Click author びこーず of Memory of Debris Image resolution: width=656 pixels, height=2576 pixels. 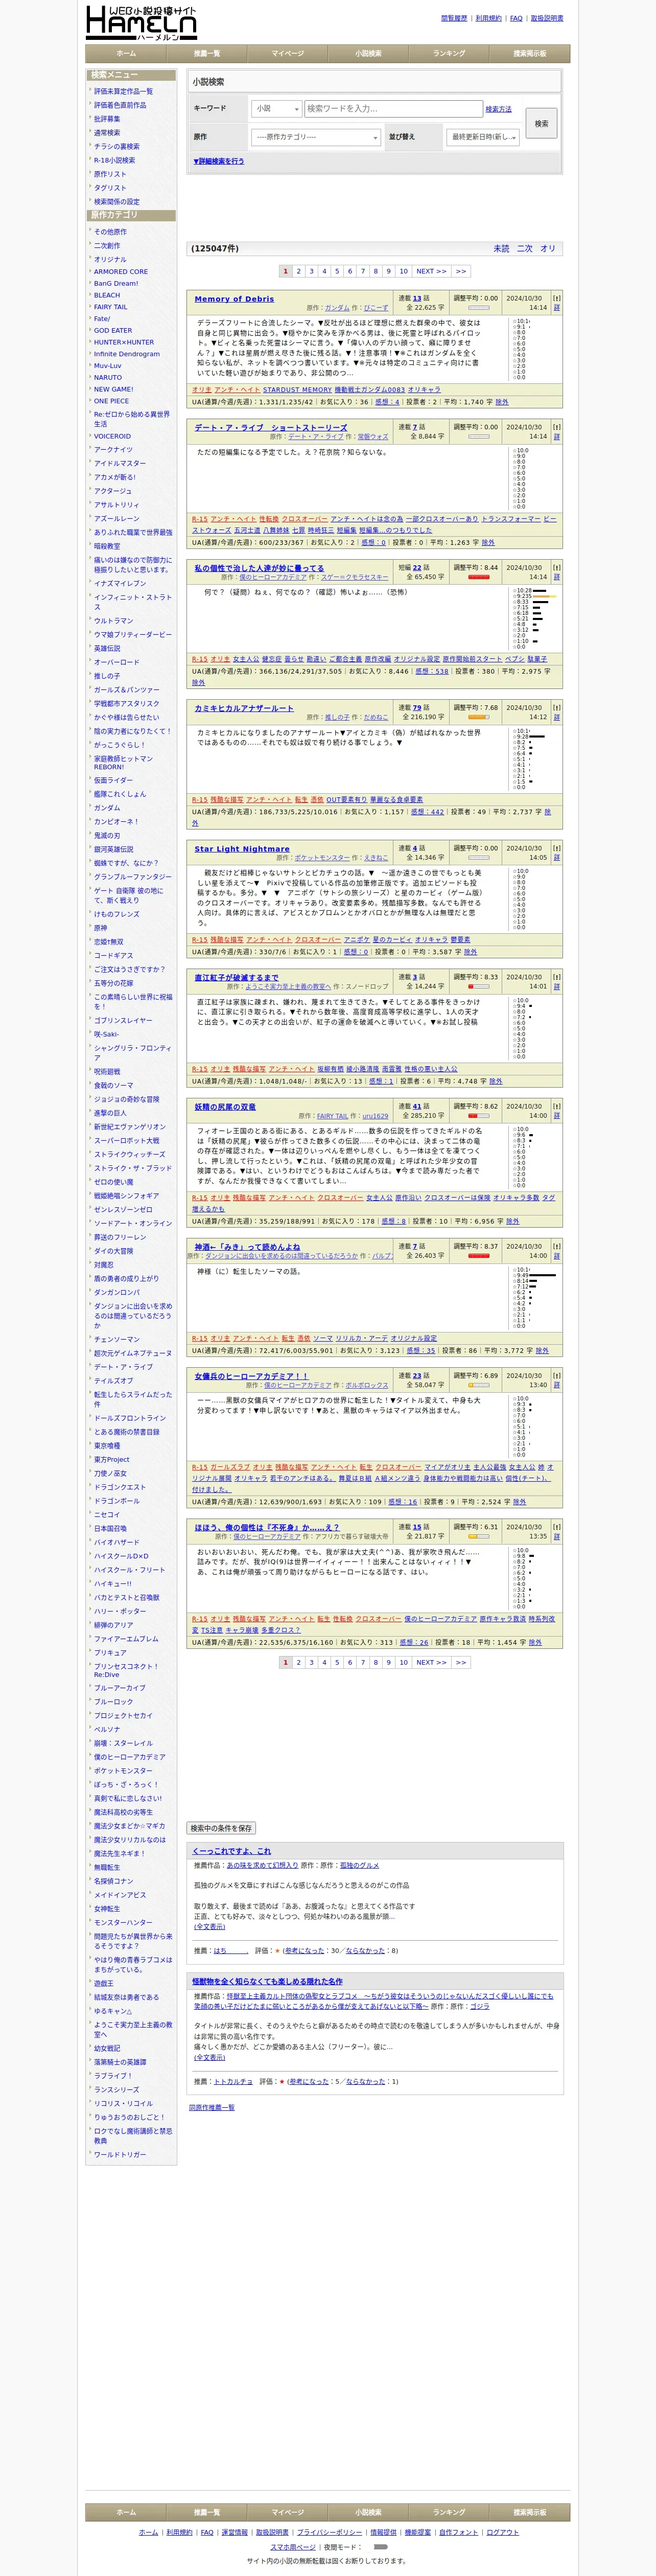(x=376, y=307)
